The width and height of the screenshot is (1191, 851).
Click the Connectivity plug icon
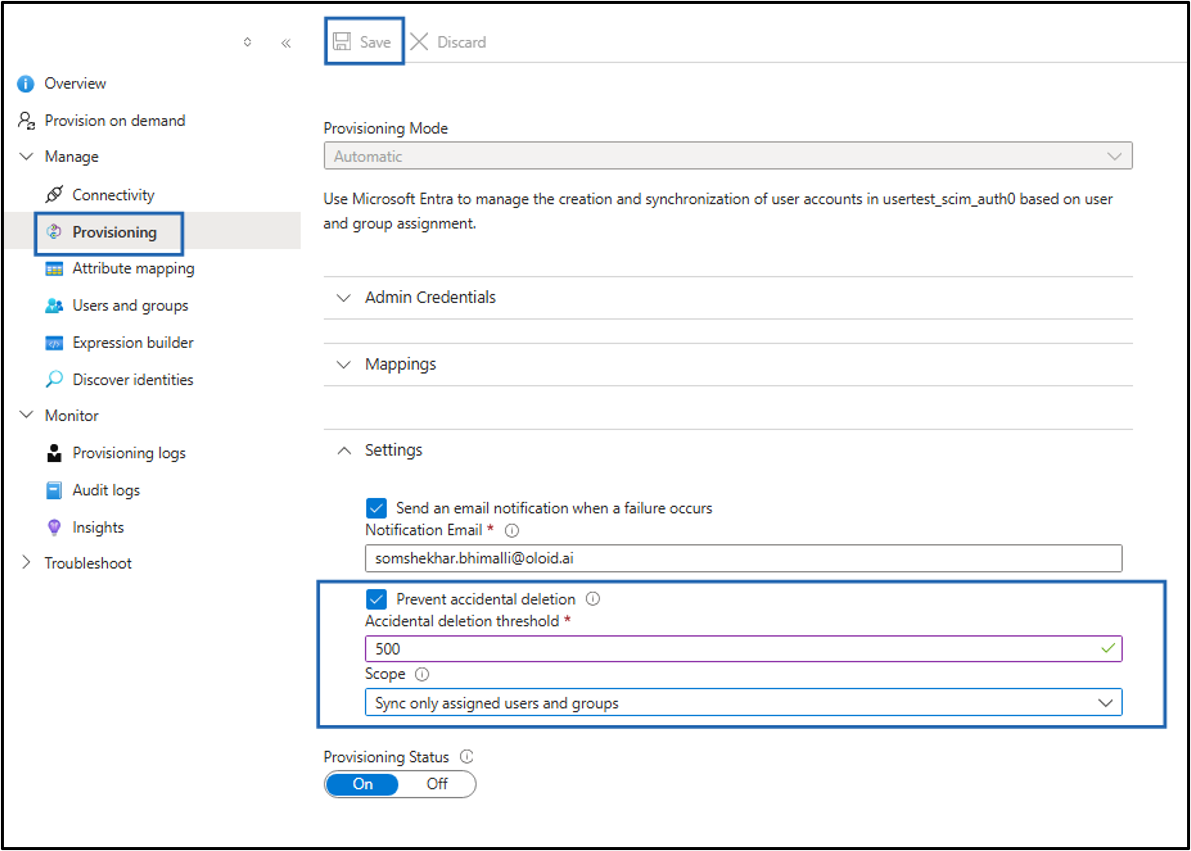(54, 195)
